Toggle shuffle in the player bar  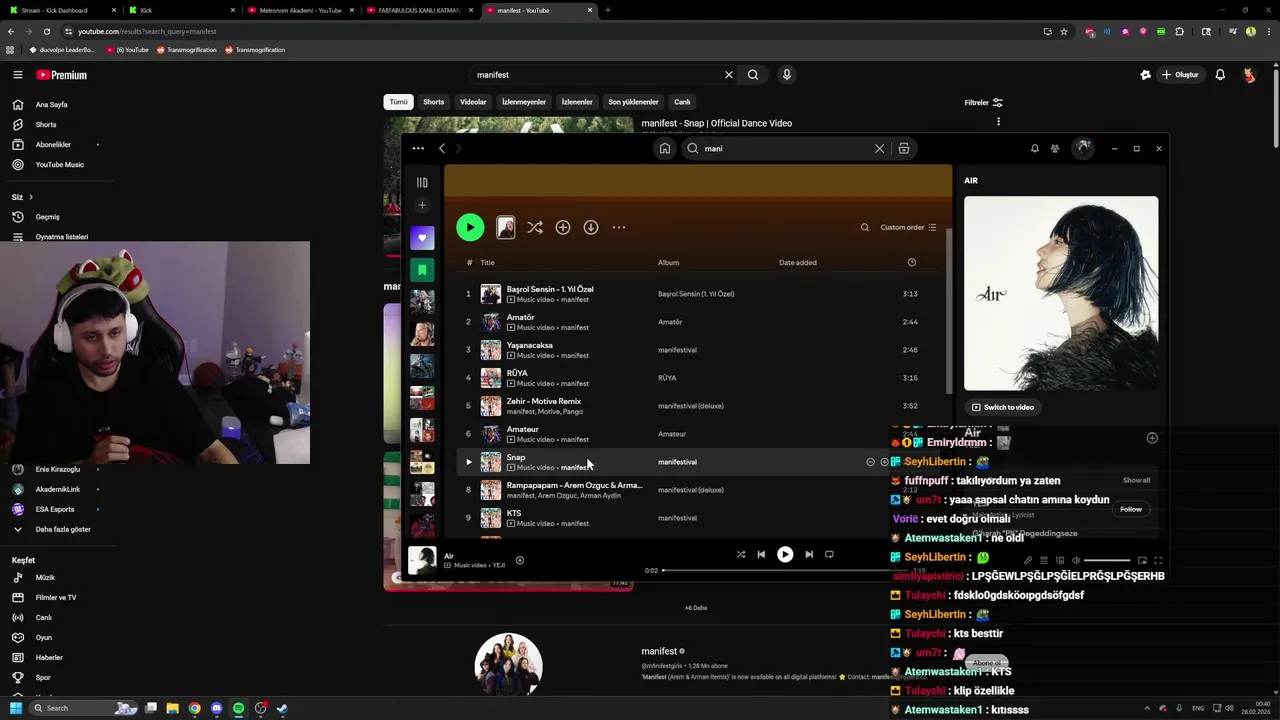tap(741, 554)
